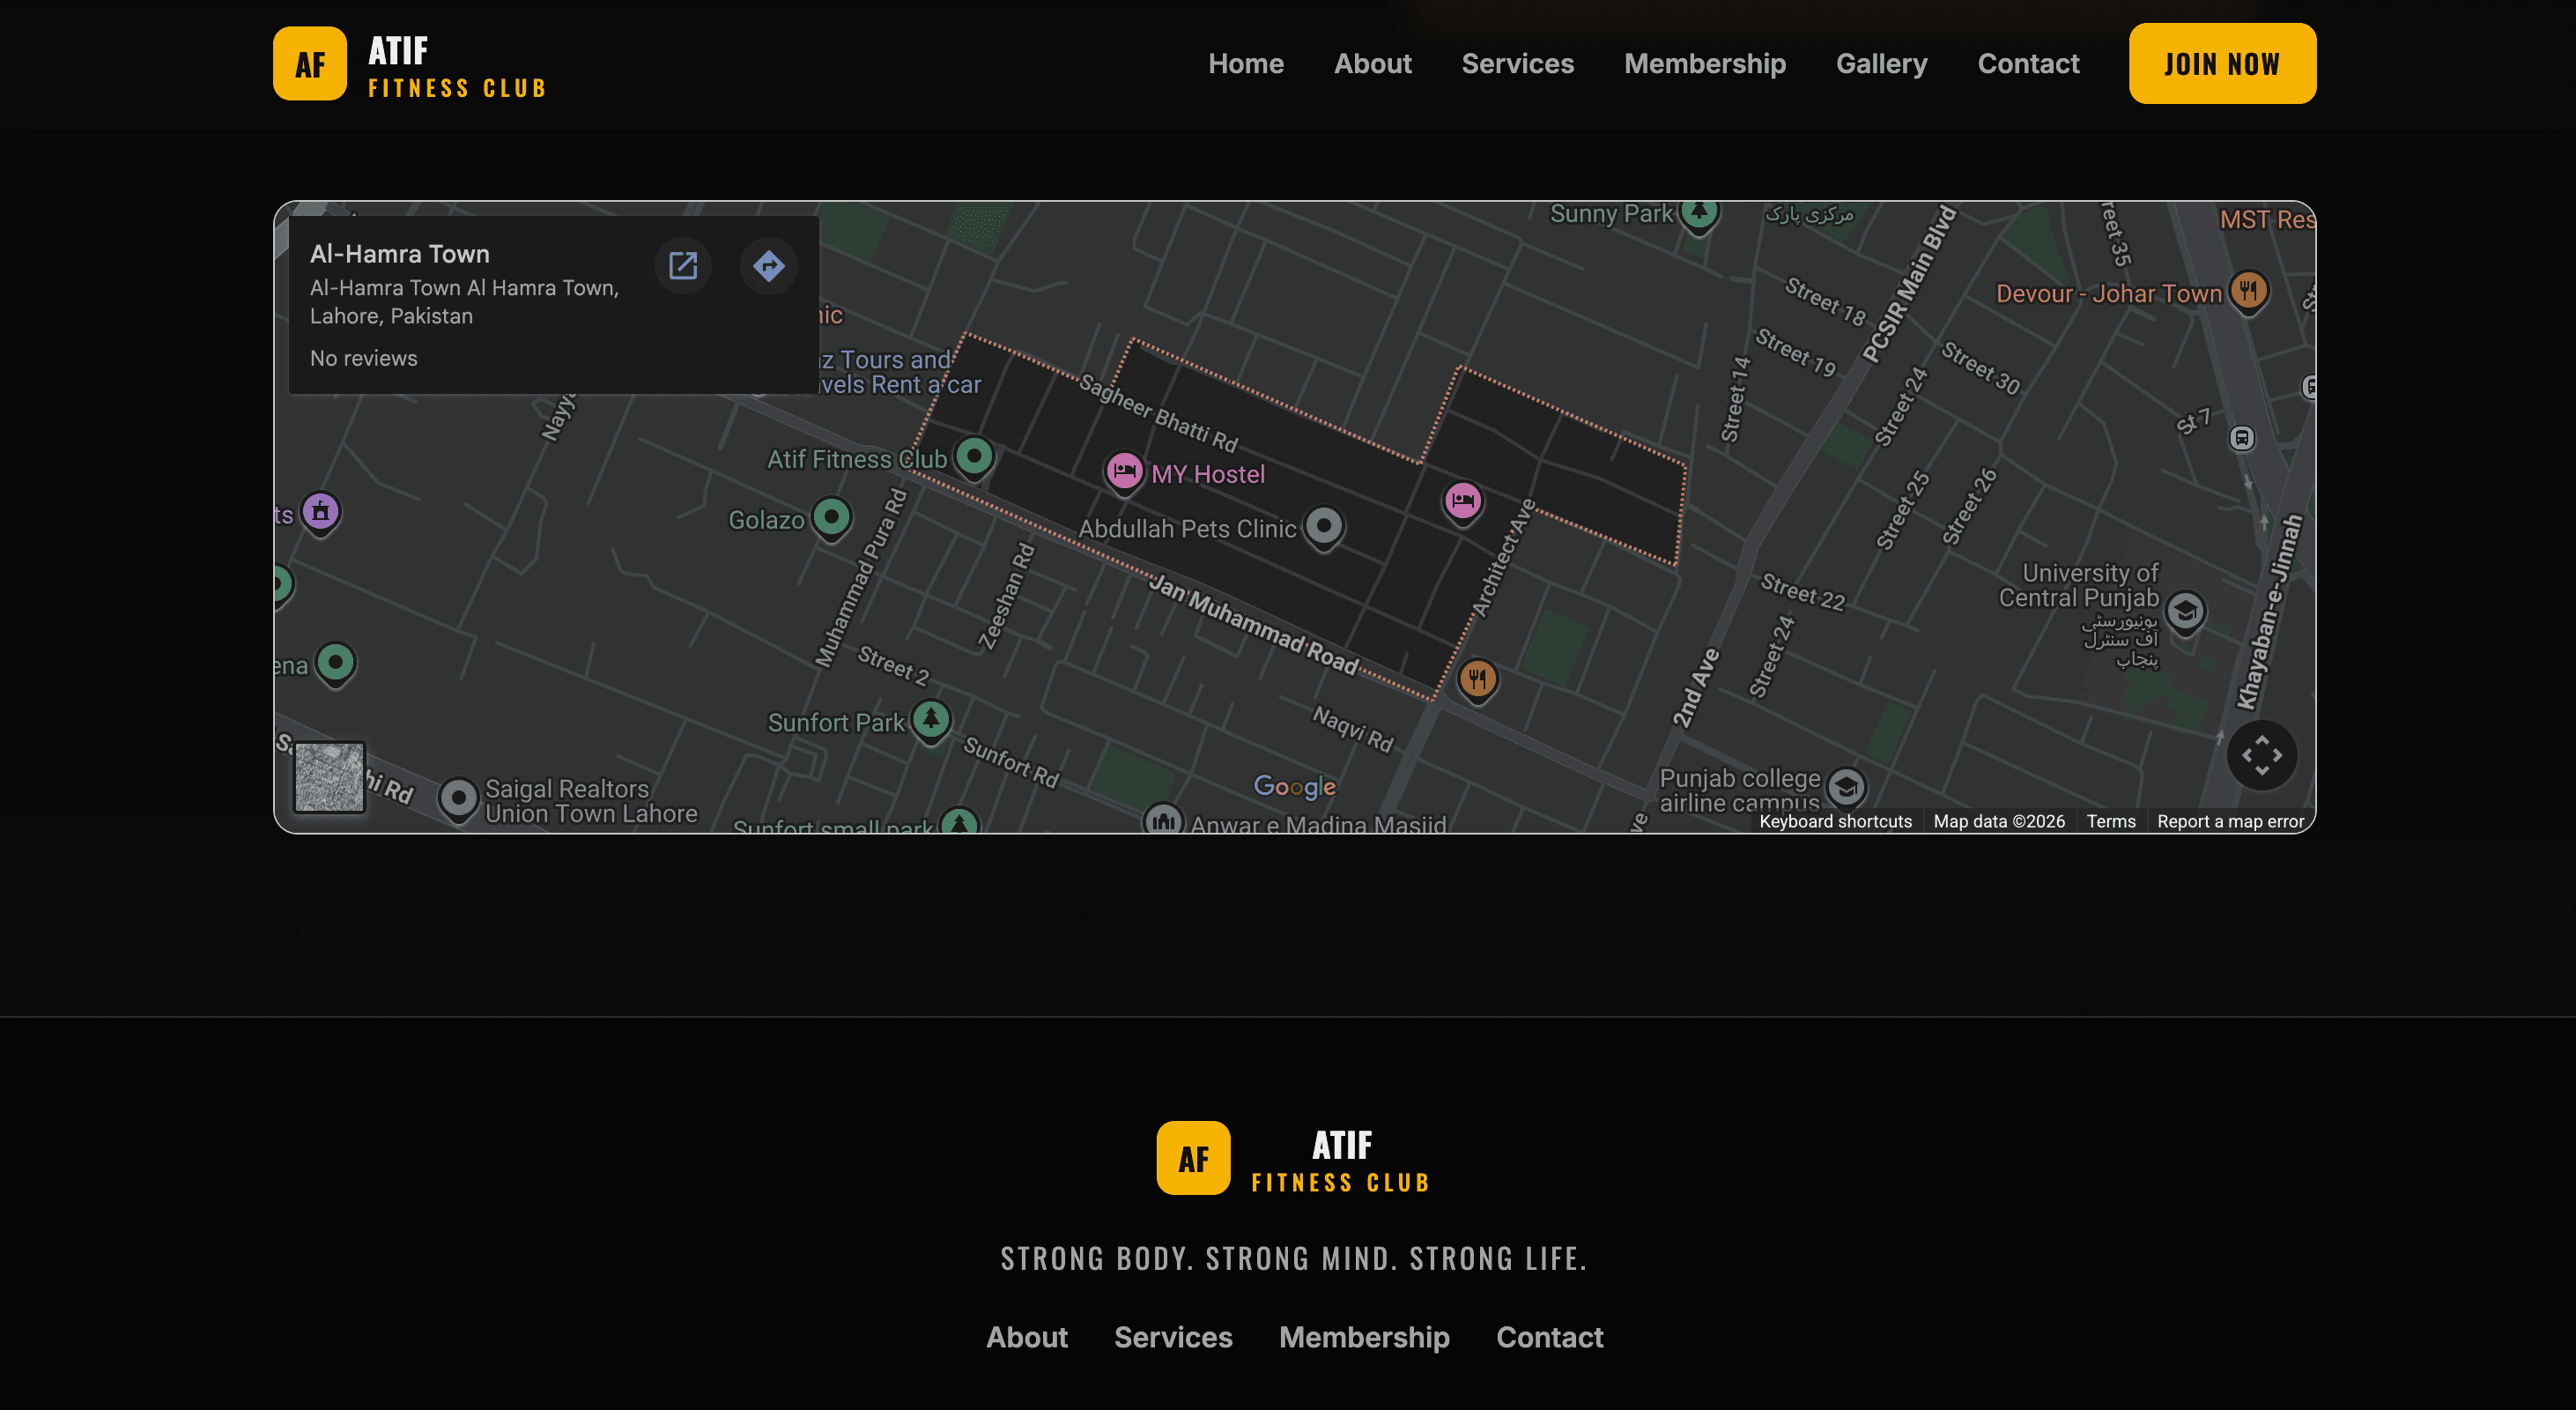
Task: Click the map Terms link
Action: click(2110, 821)
